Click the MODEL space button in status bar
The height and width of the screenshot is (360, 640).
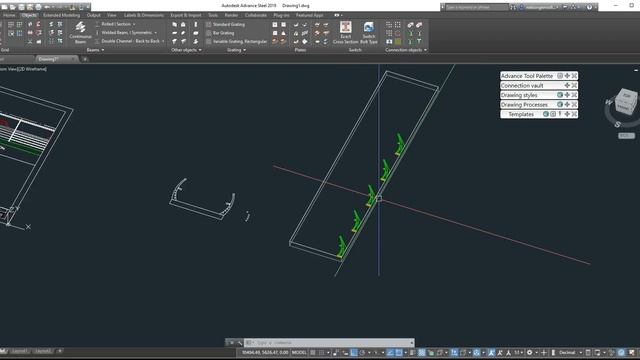pyautogui.click(x=299, y=352)
